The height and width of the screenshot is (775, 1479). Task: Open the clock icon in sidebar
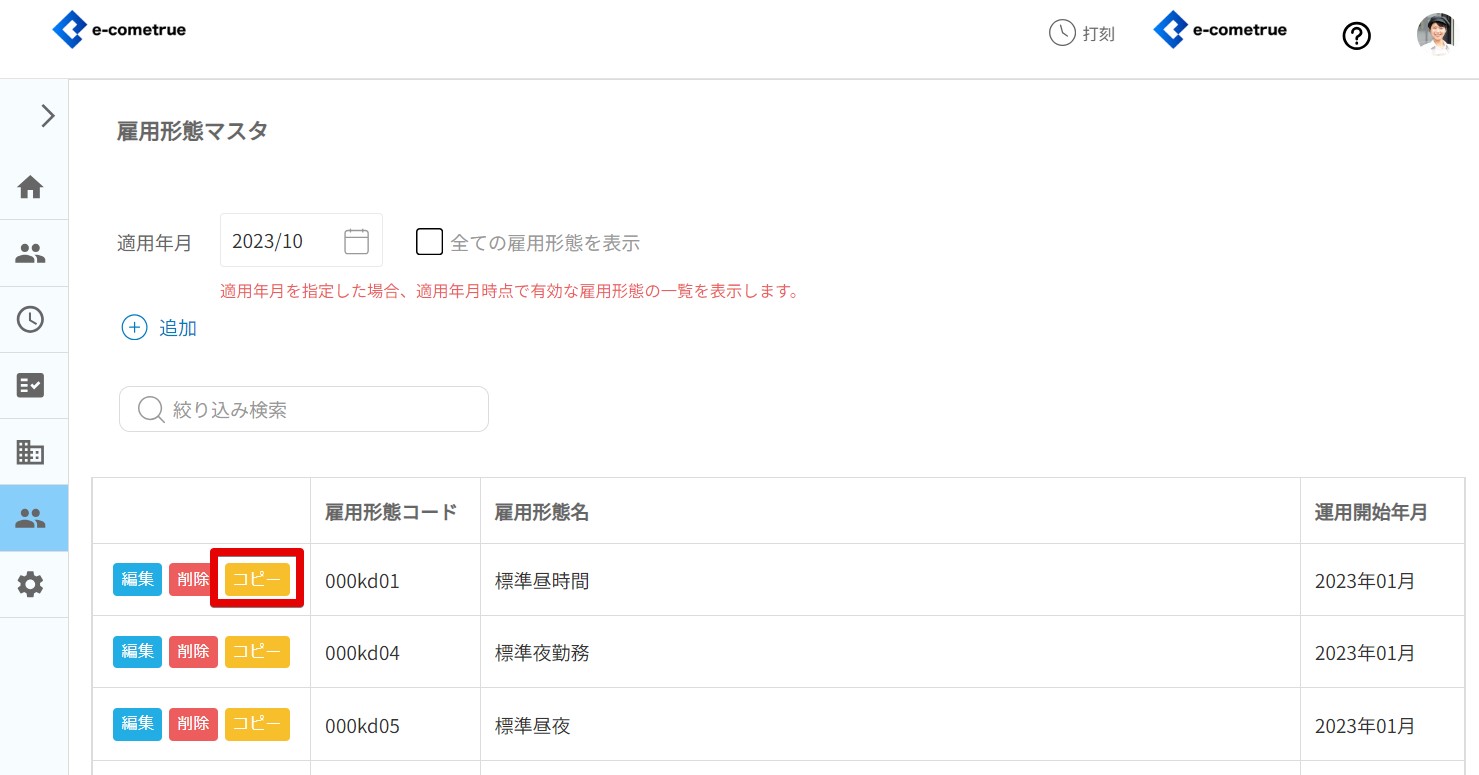pyautogui.click(x=31, y=319)
